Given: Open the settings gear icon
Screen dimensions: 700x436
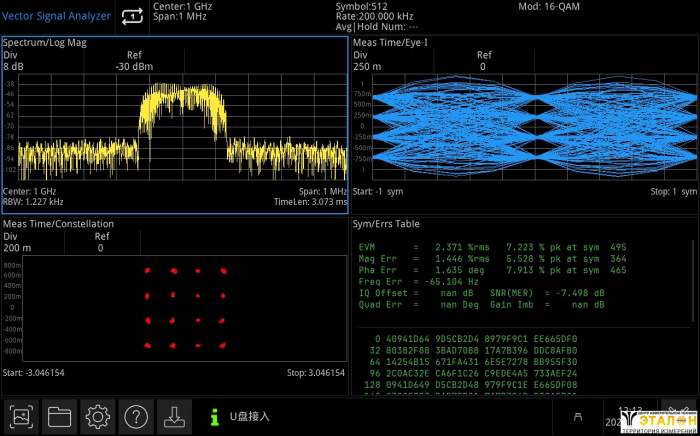Looking at the screenshot, I should click(97, 415).
